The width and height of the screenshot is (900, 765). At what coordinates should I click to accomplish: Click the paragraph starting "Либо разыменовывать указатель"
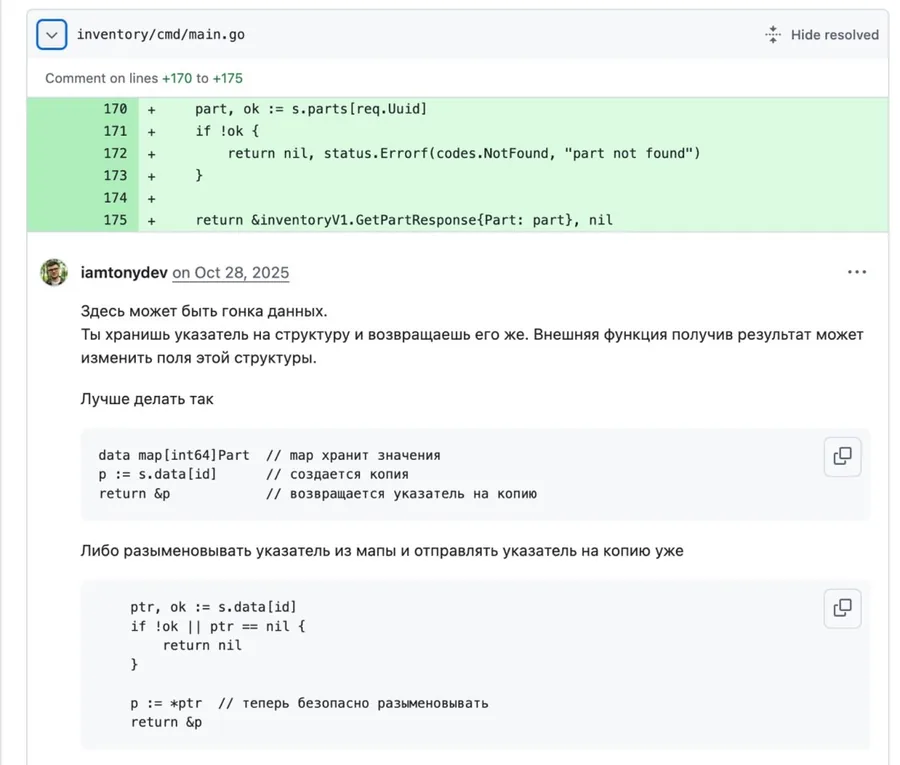382,551
